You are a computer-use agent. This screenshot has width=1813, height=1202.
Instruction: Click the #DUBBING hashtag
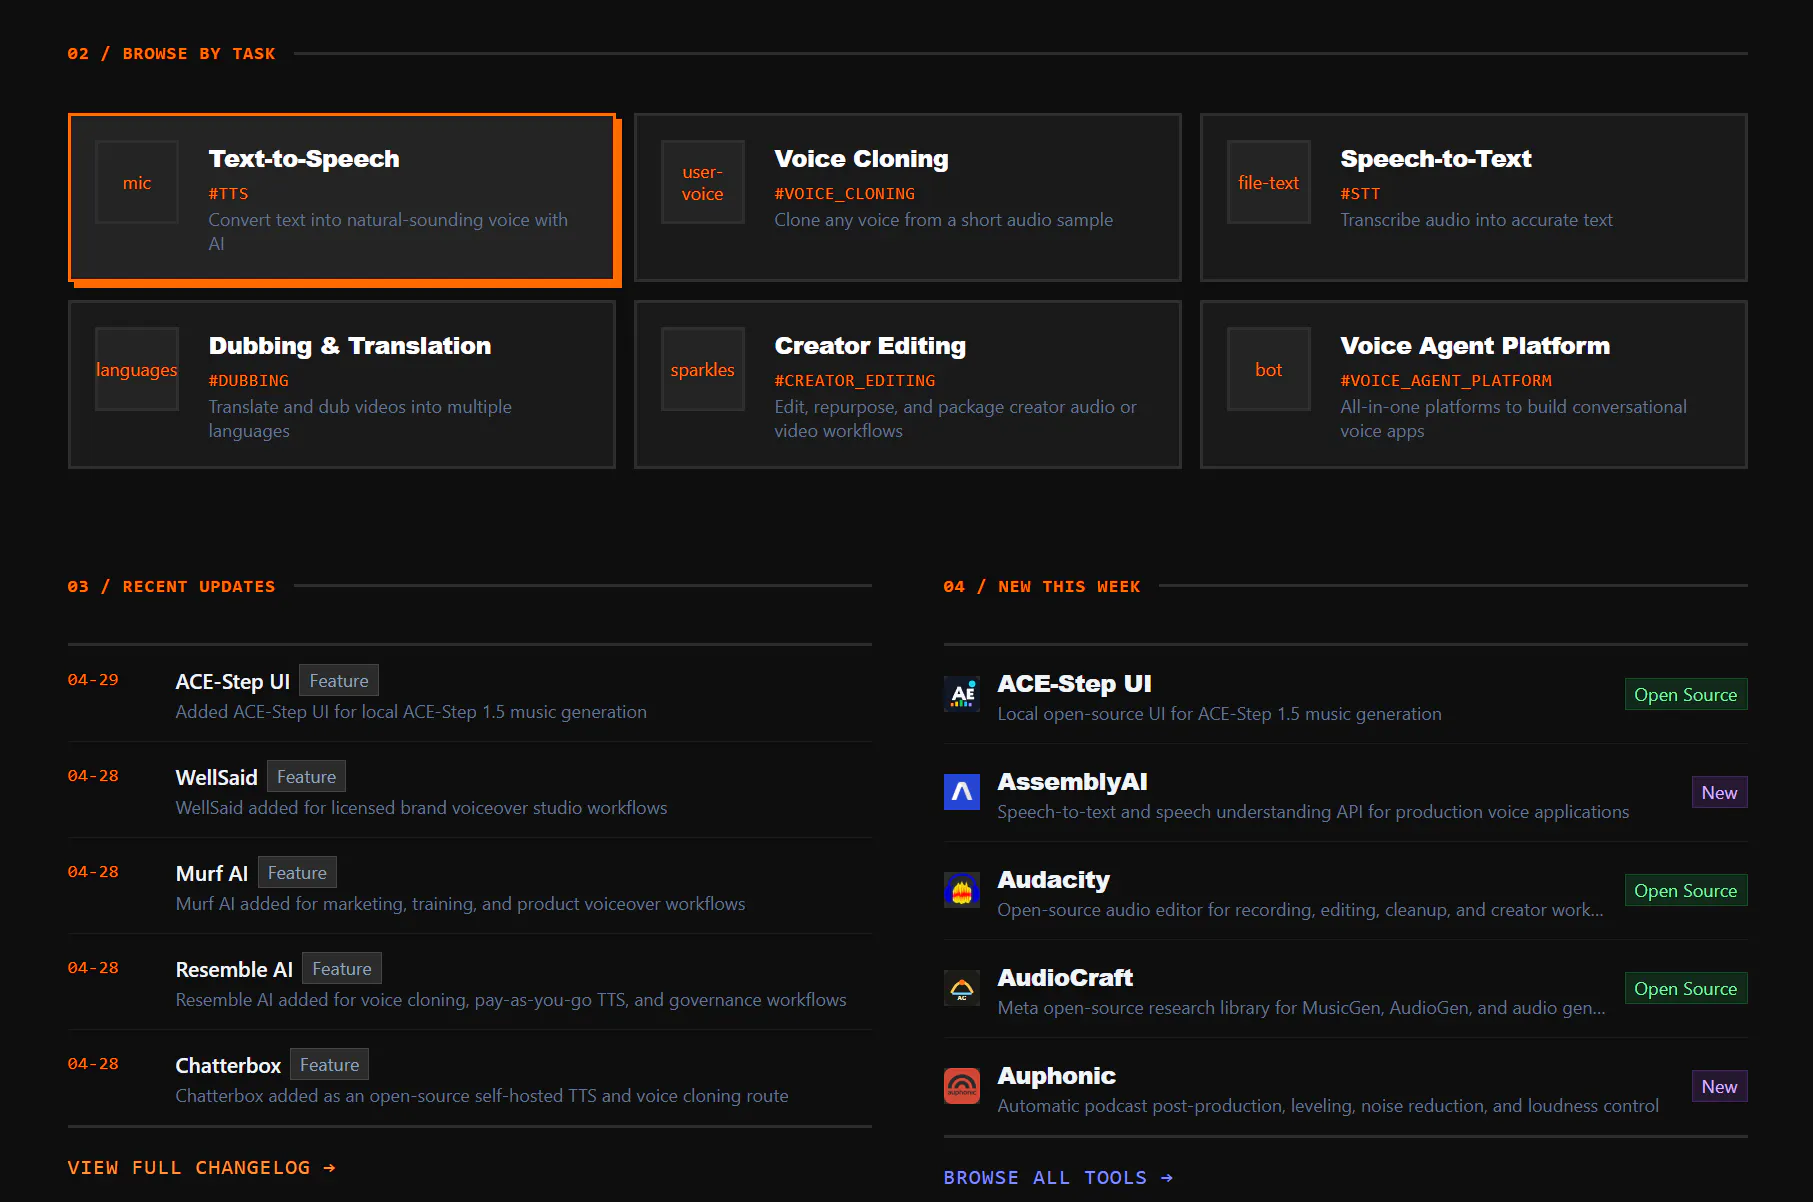pos(248,381)
